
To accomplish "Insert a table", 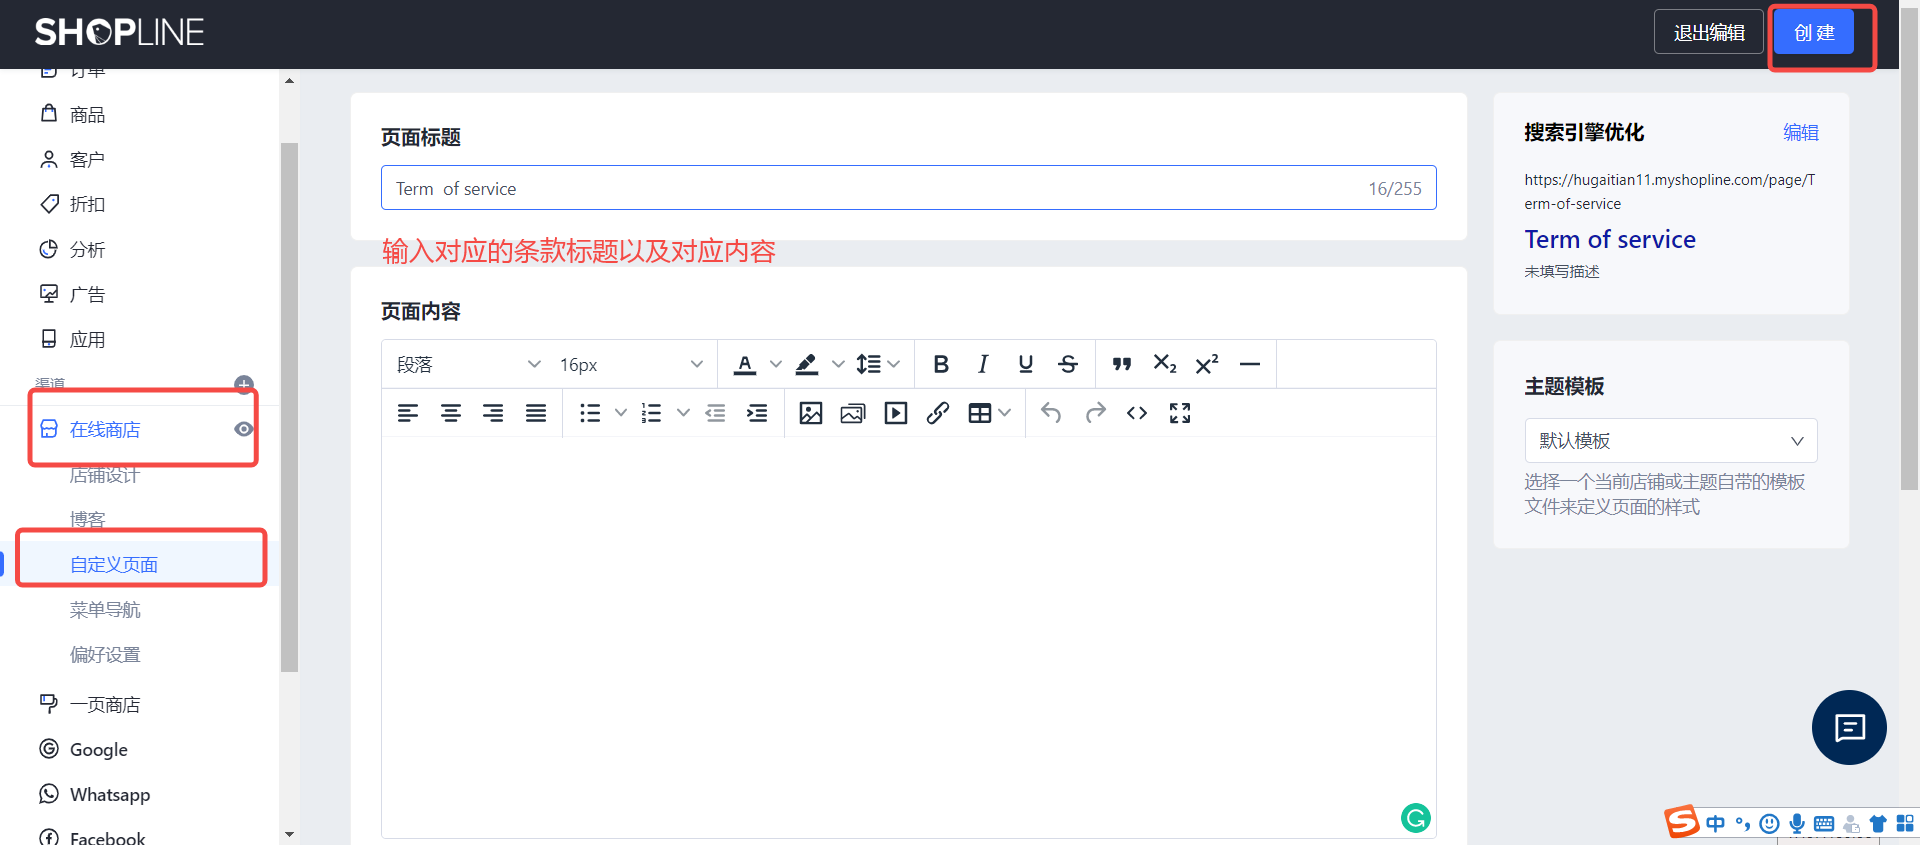I will pyautogui.click(x=980, y=413).
